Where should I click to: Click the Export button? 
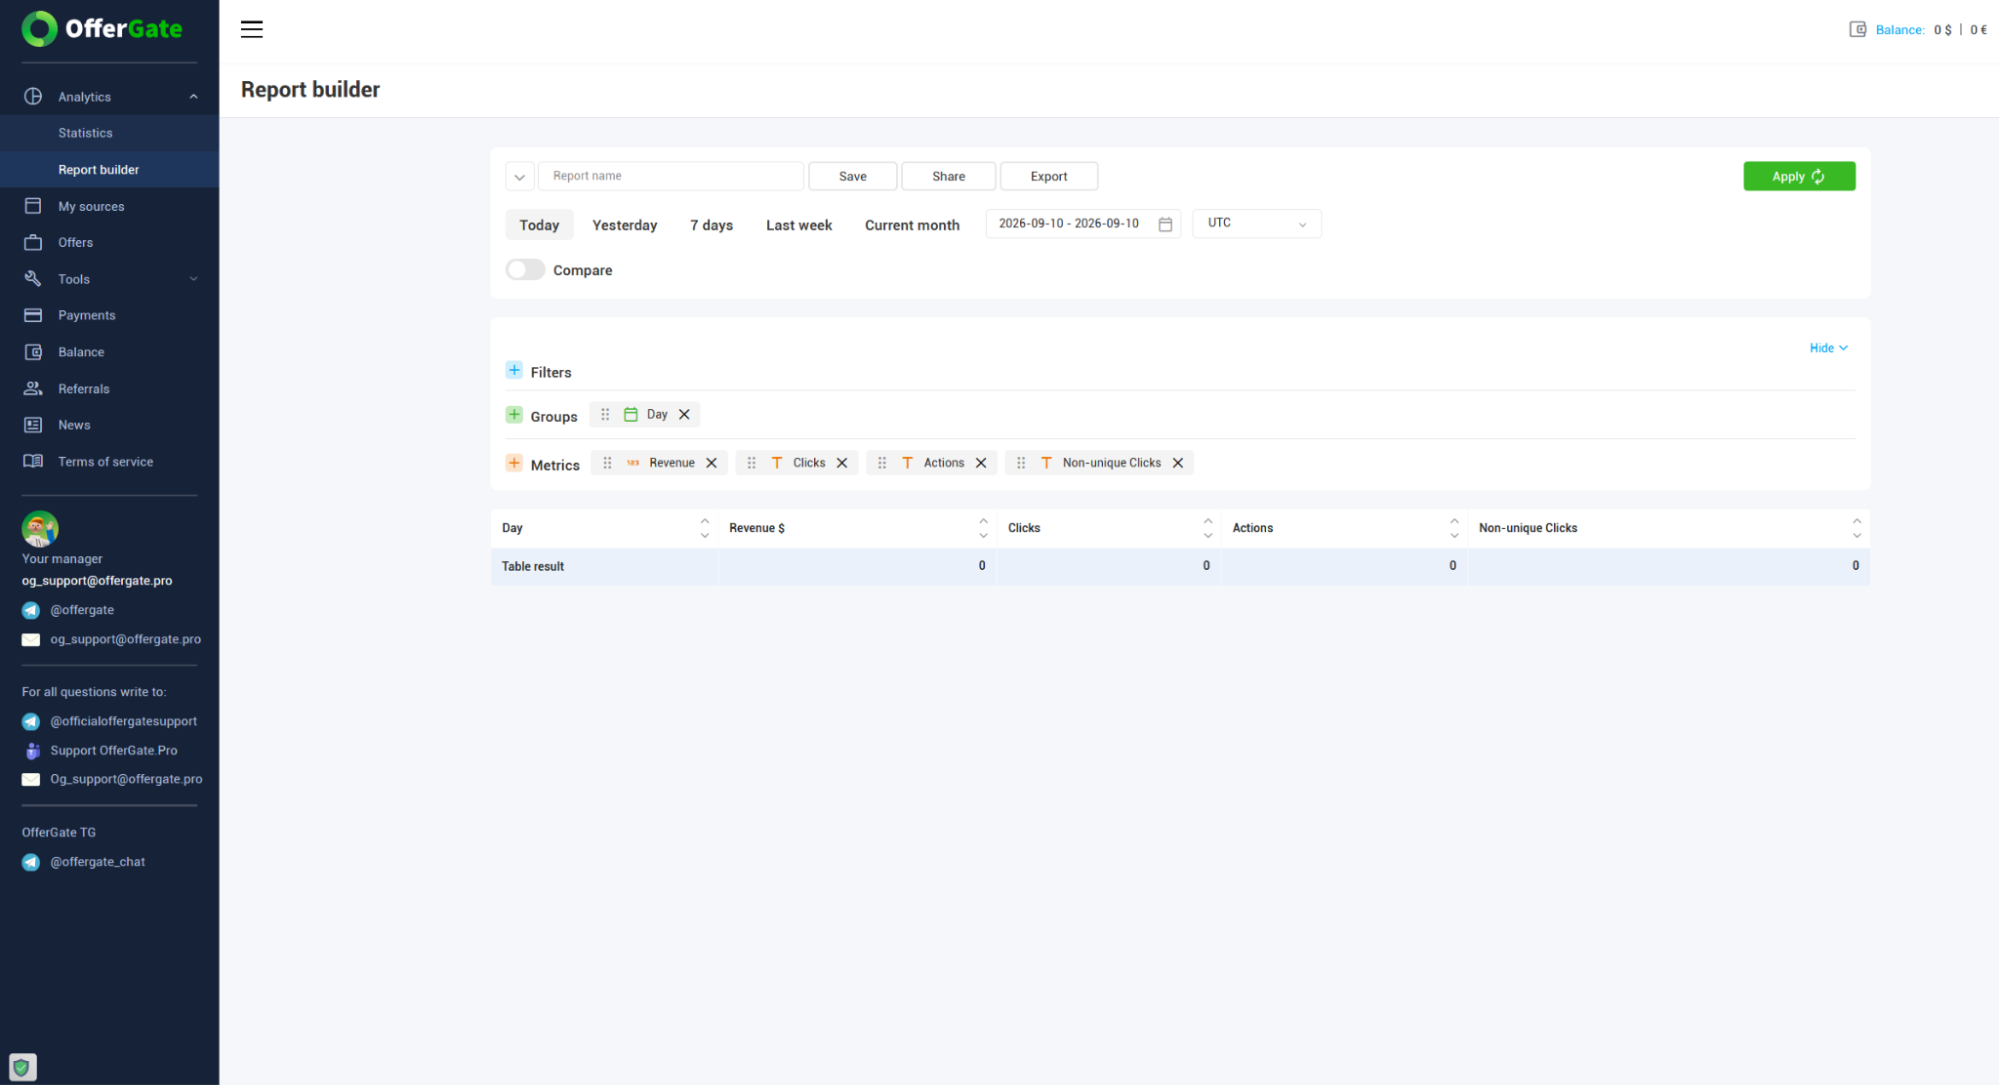[1049, 177]
